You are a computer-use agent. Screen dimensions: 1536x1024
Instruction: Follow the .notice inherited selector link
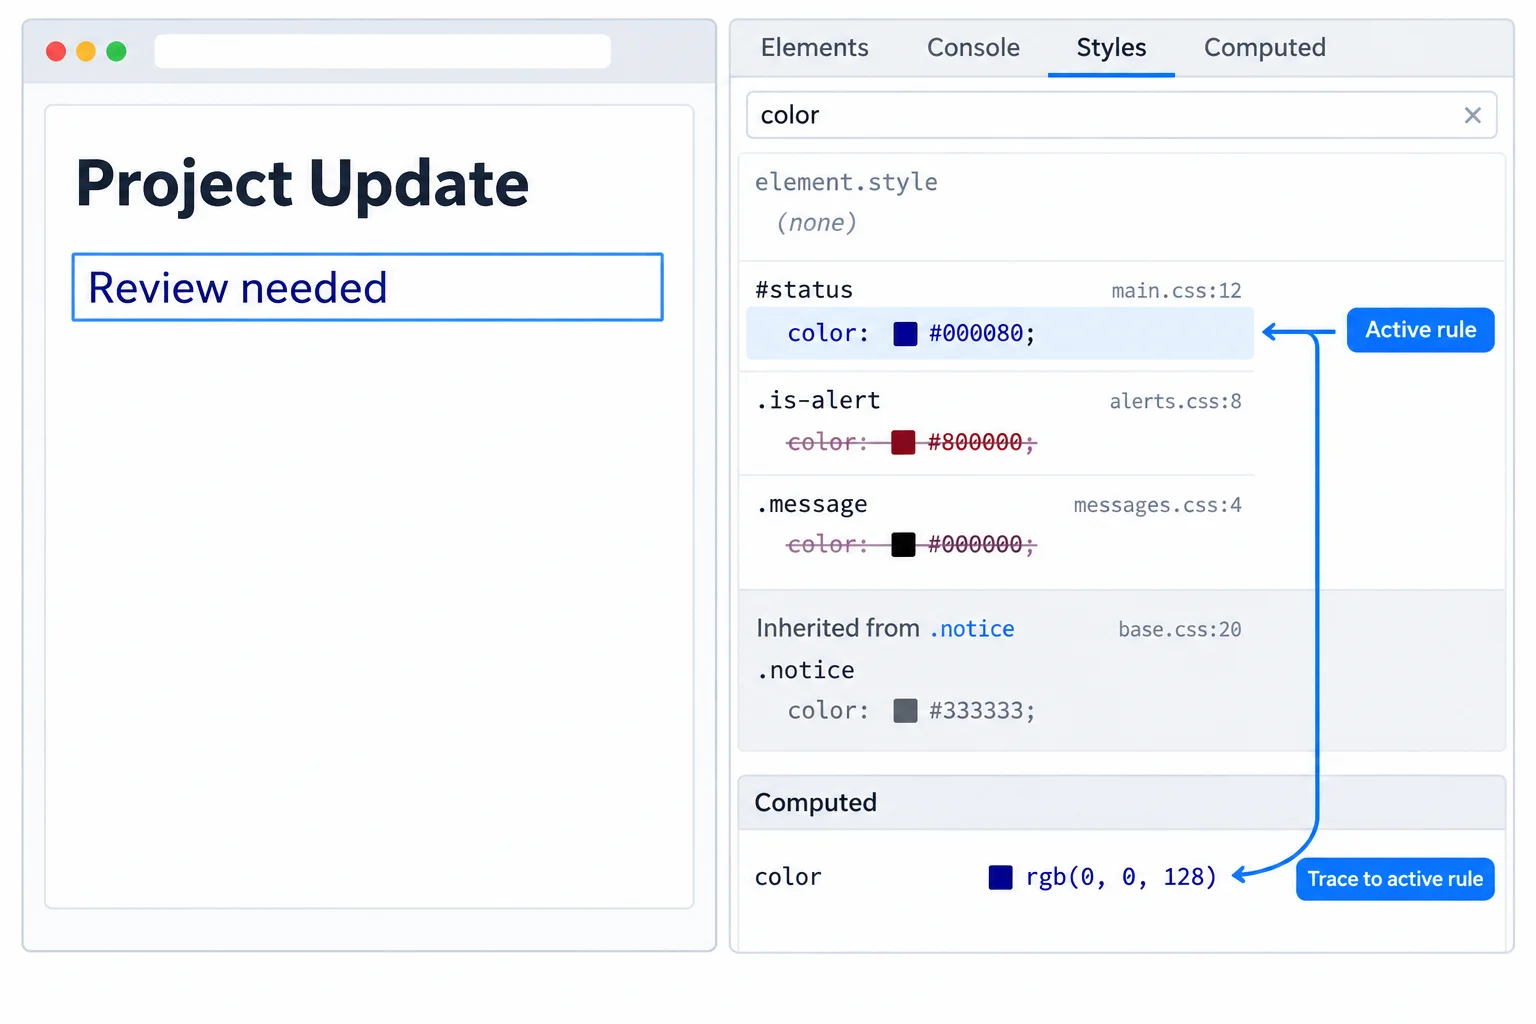(972, 629)
